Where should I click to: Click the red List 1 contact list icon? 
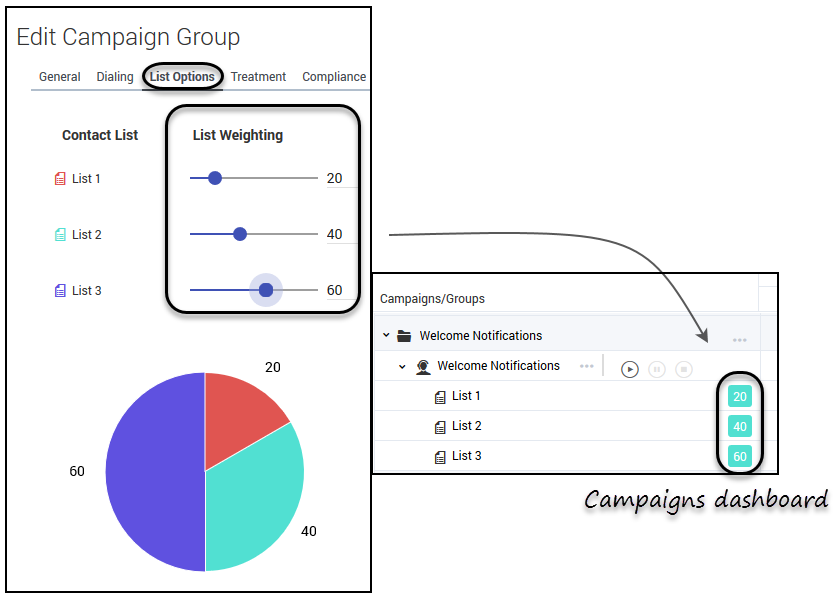60,179
